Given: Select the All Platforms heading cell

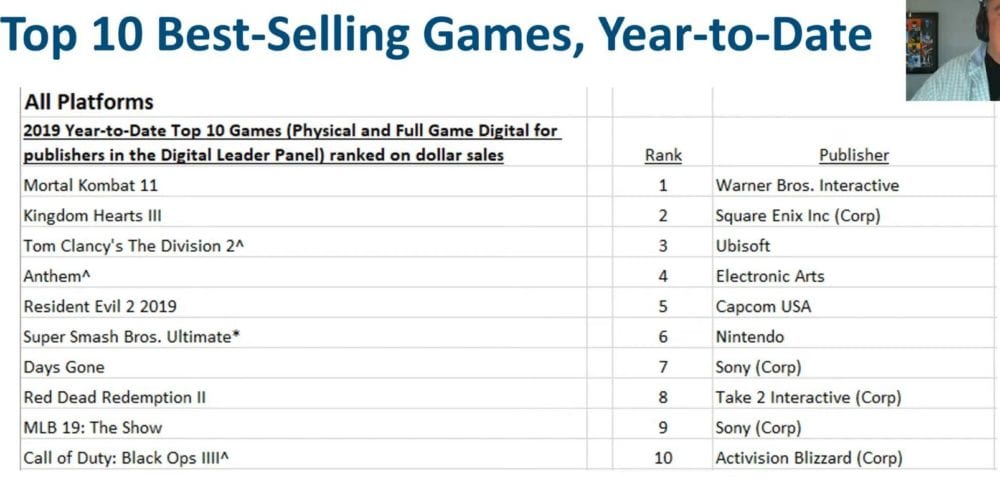Looking at the screenshot, I should coord(89,102).
